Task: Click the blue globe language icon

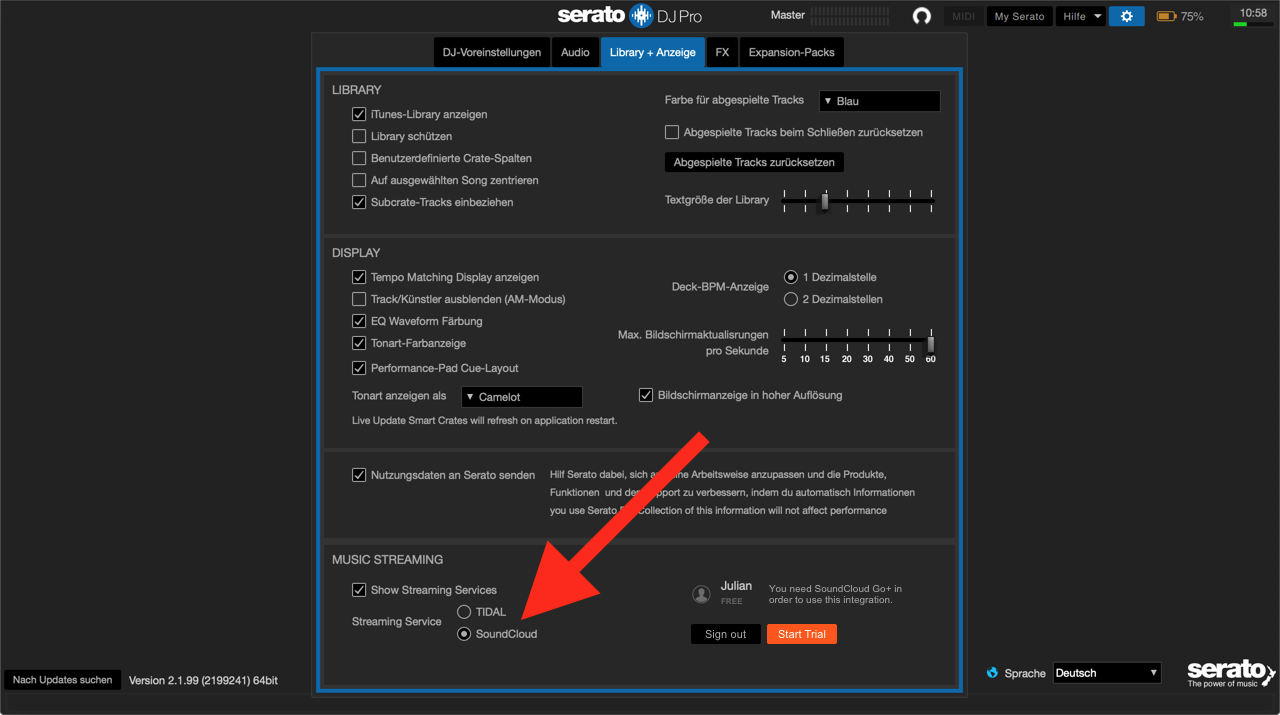Action: pyautogui.click(x=991, y=673)
